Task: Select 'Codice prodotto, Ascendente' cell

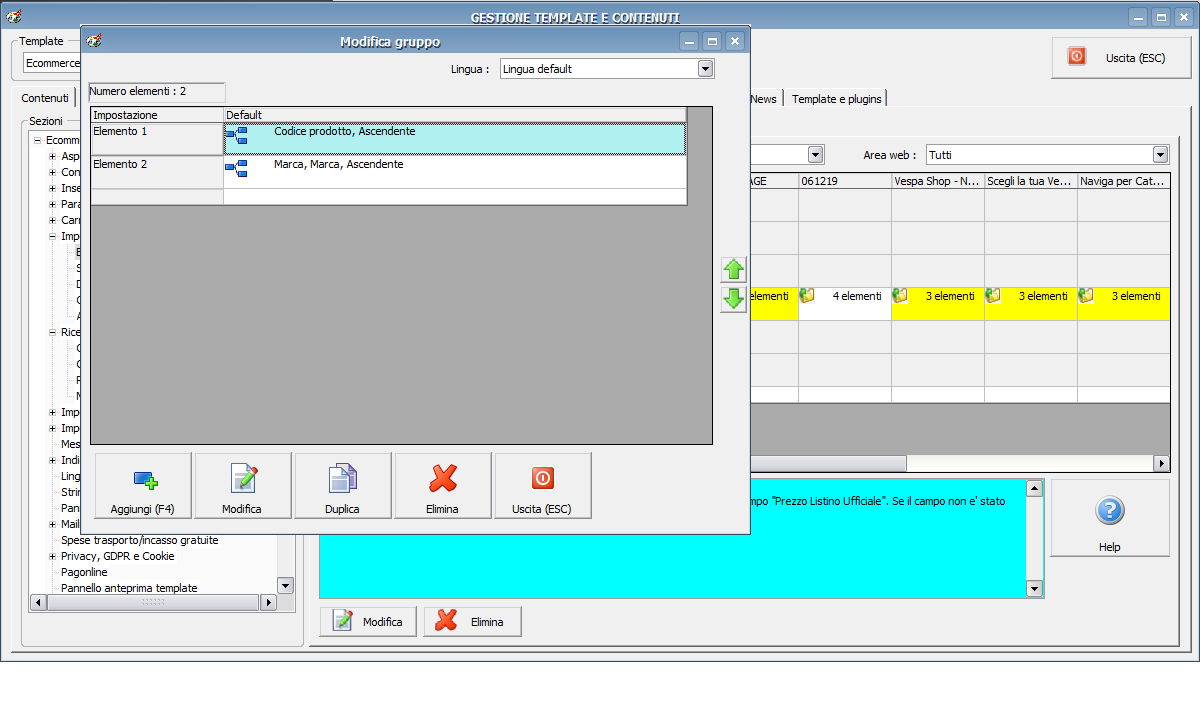Action: pos(455,138)
